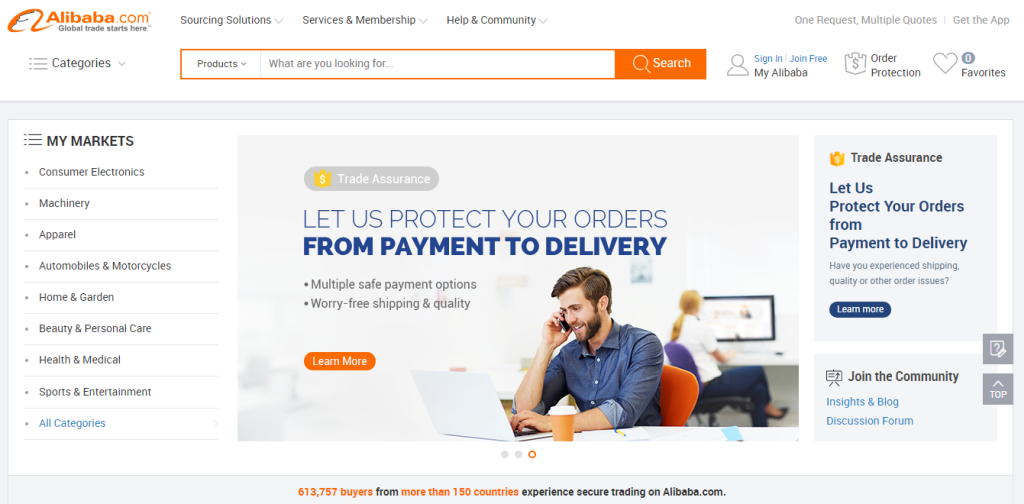Image resolution: width=1024 pixels, height=504 pixels.
Task: Open the Services & Membership menu
Action: [365, 20]
